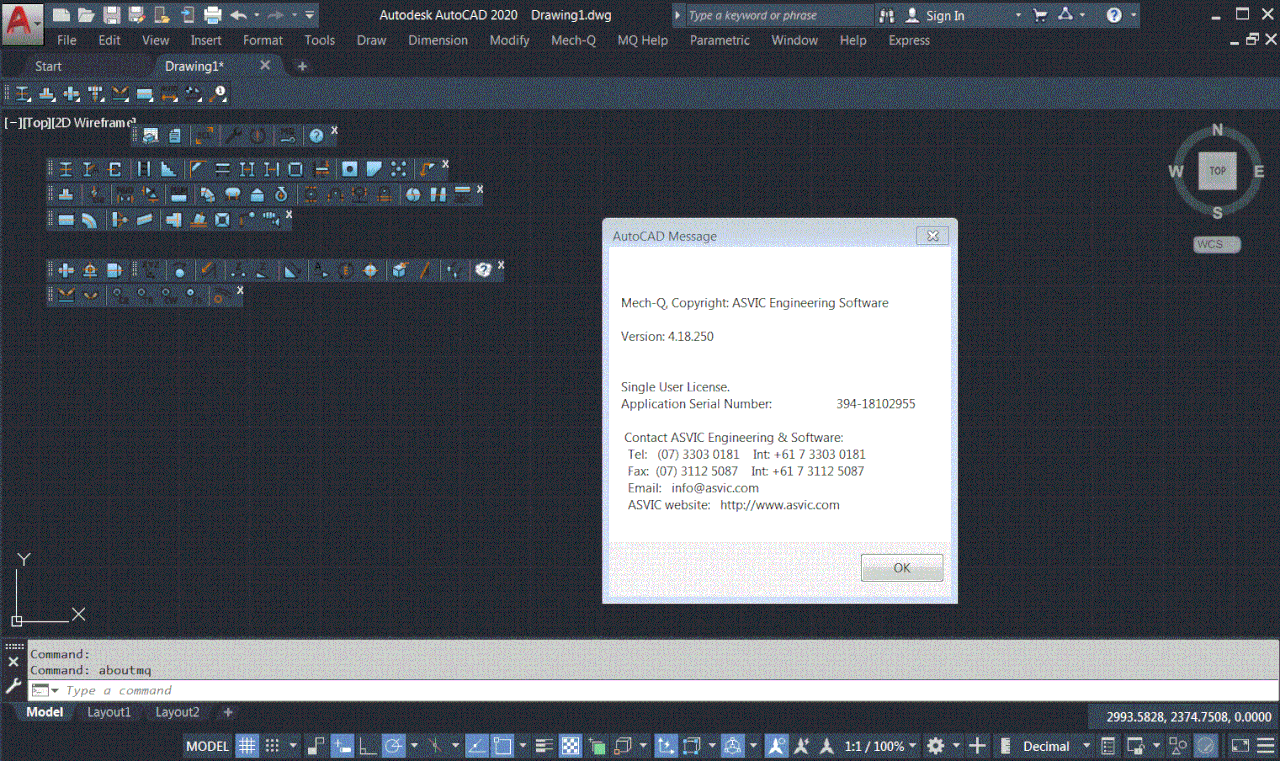1280x761 pixels.
Task: Click the info@asvic.com email text
Action: click(x=715, y=488)
